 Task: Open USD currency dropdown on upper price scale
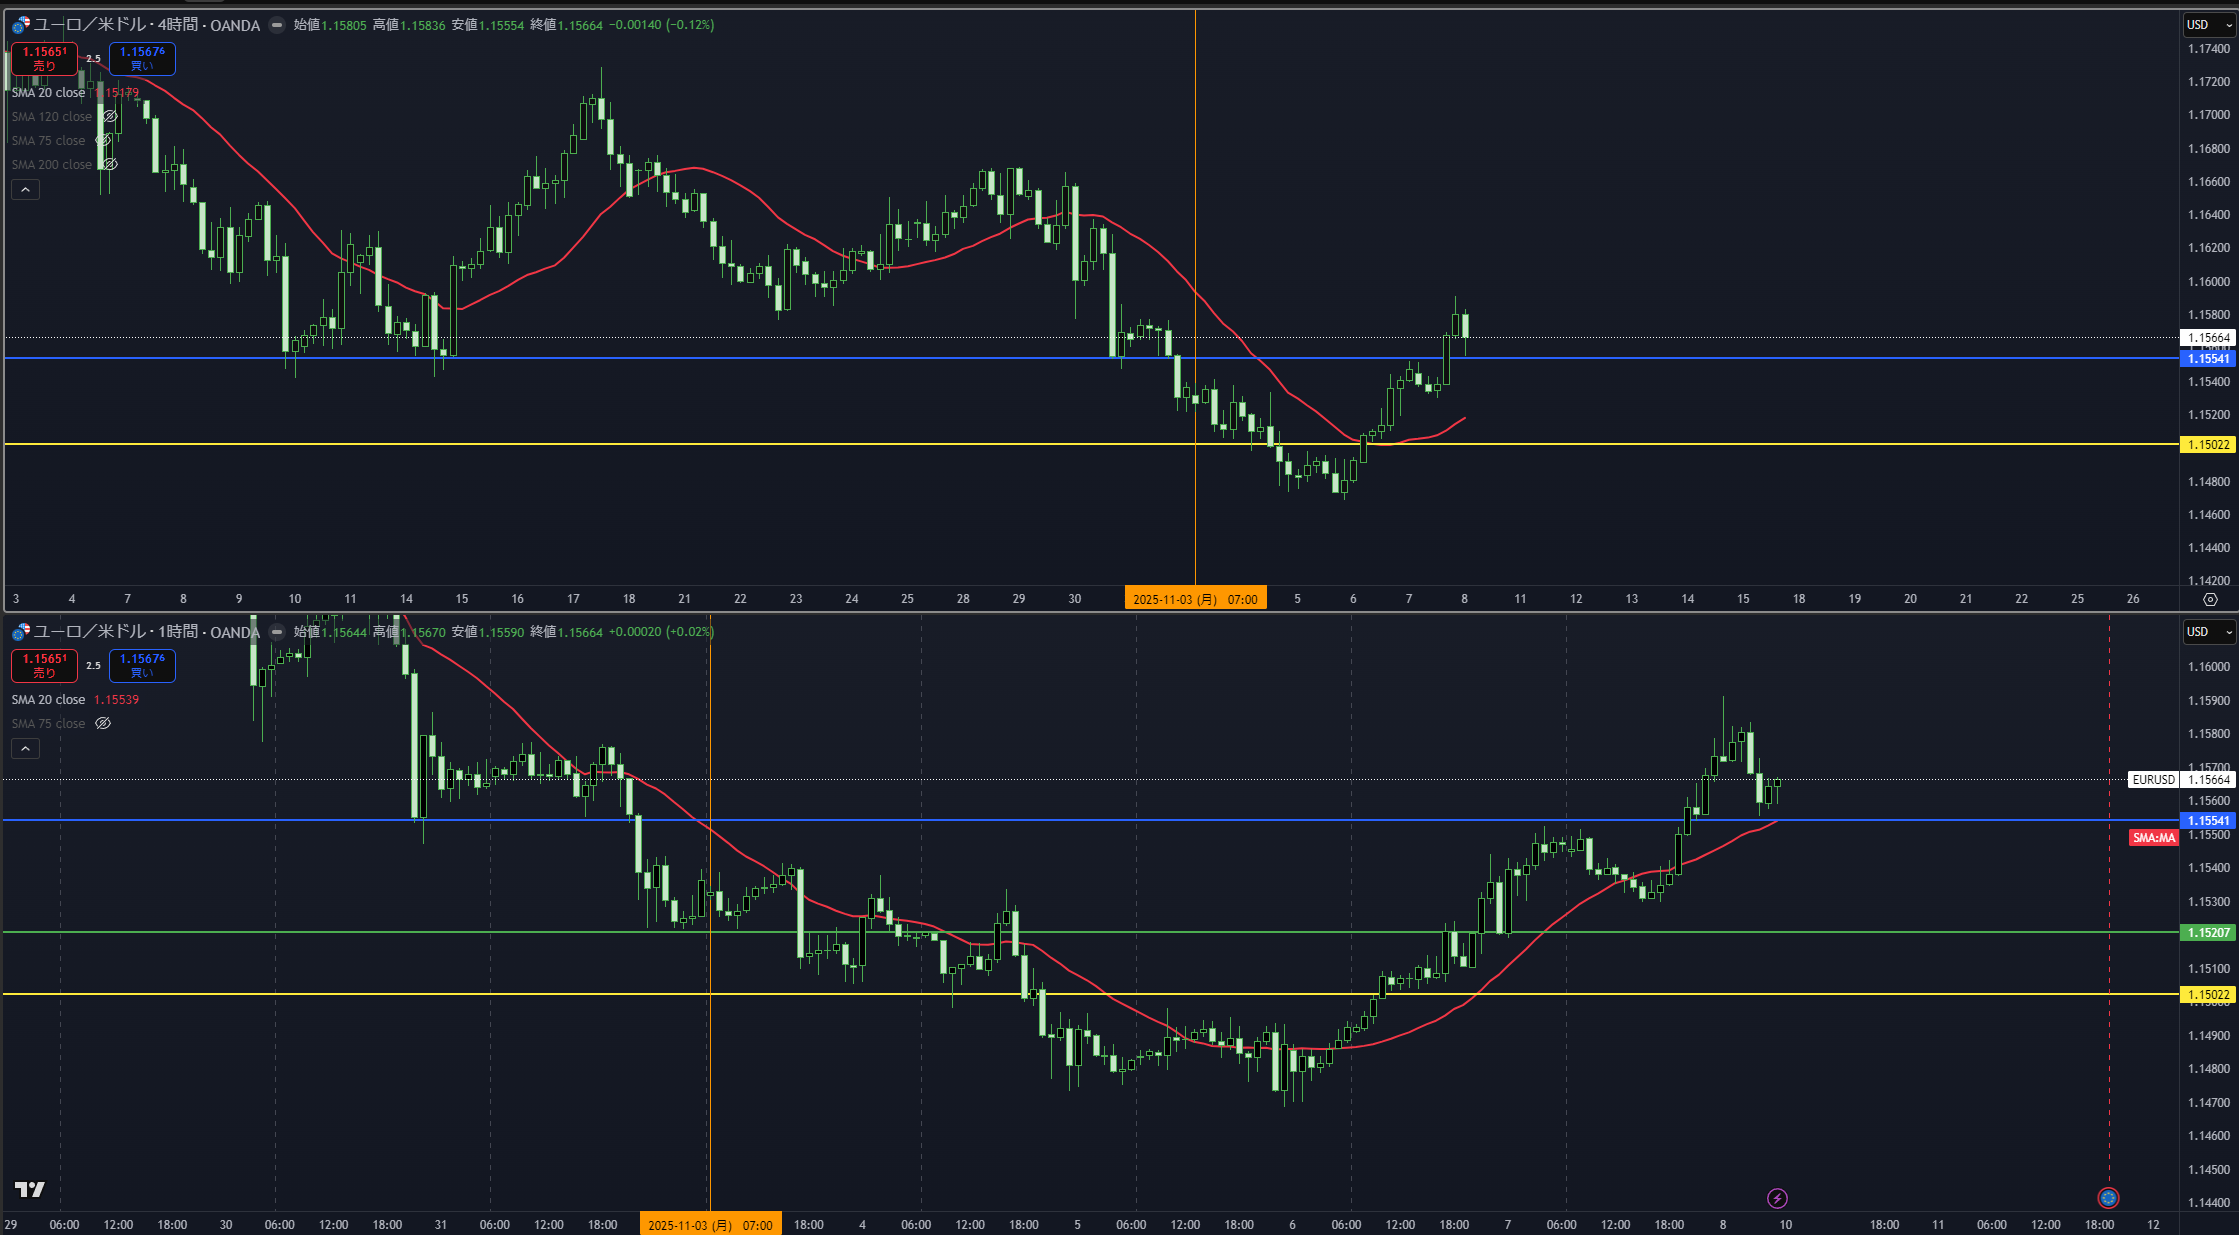click(2208, 25)
